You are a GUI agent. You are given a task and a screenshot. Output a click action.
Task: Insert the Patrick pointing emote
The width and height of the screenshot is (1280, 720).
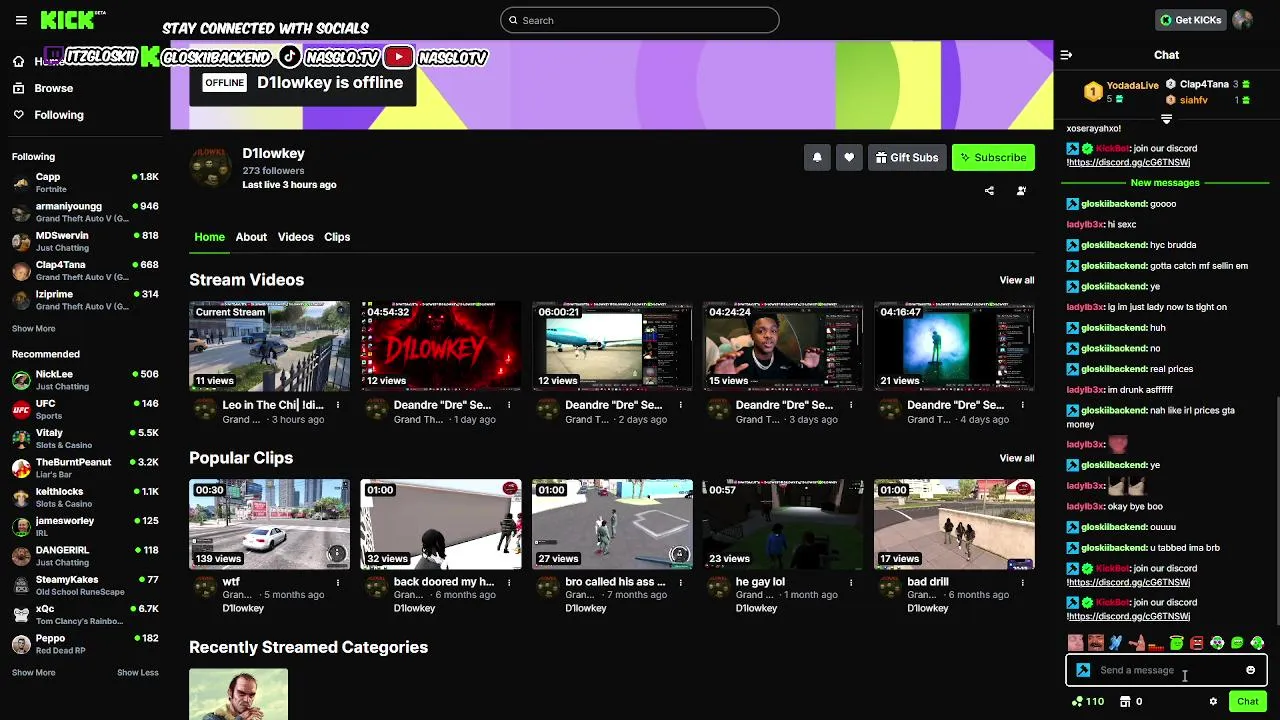[1136, 643]
